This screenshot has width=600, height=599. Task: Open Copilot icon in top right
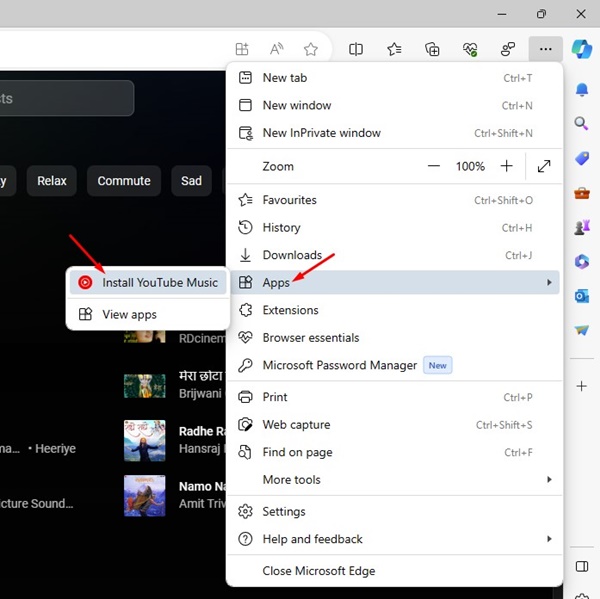tap(582, 49)
